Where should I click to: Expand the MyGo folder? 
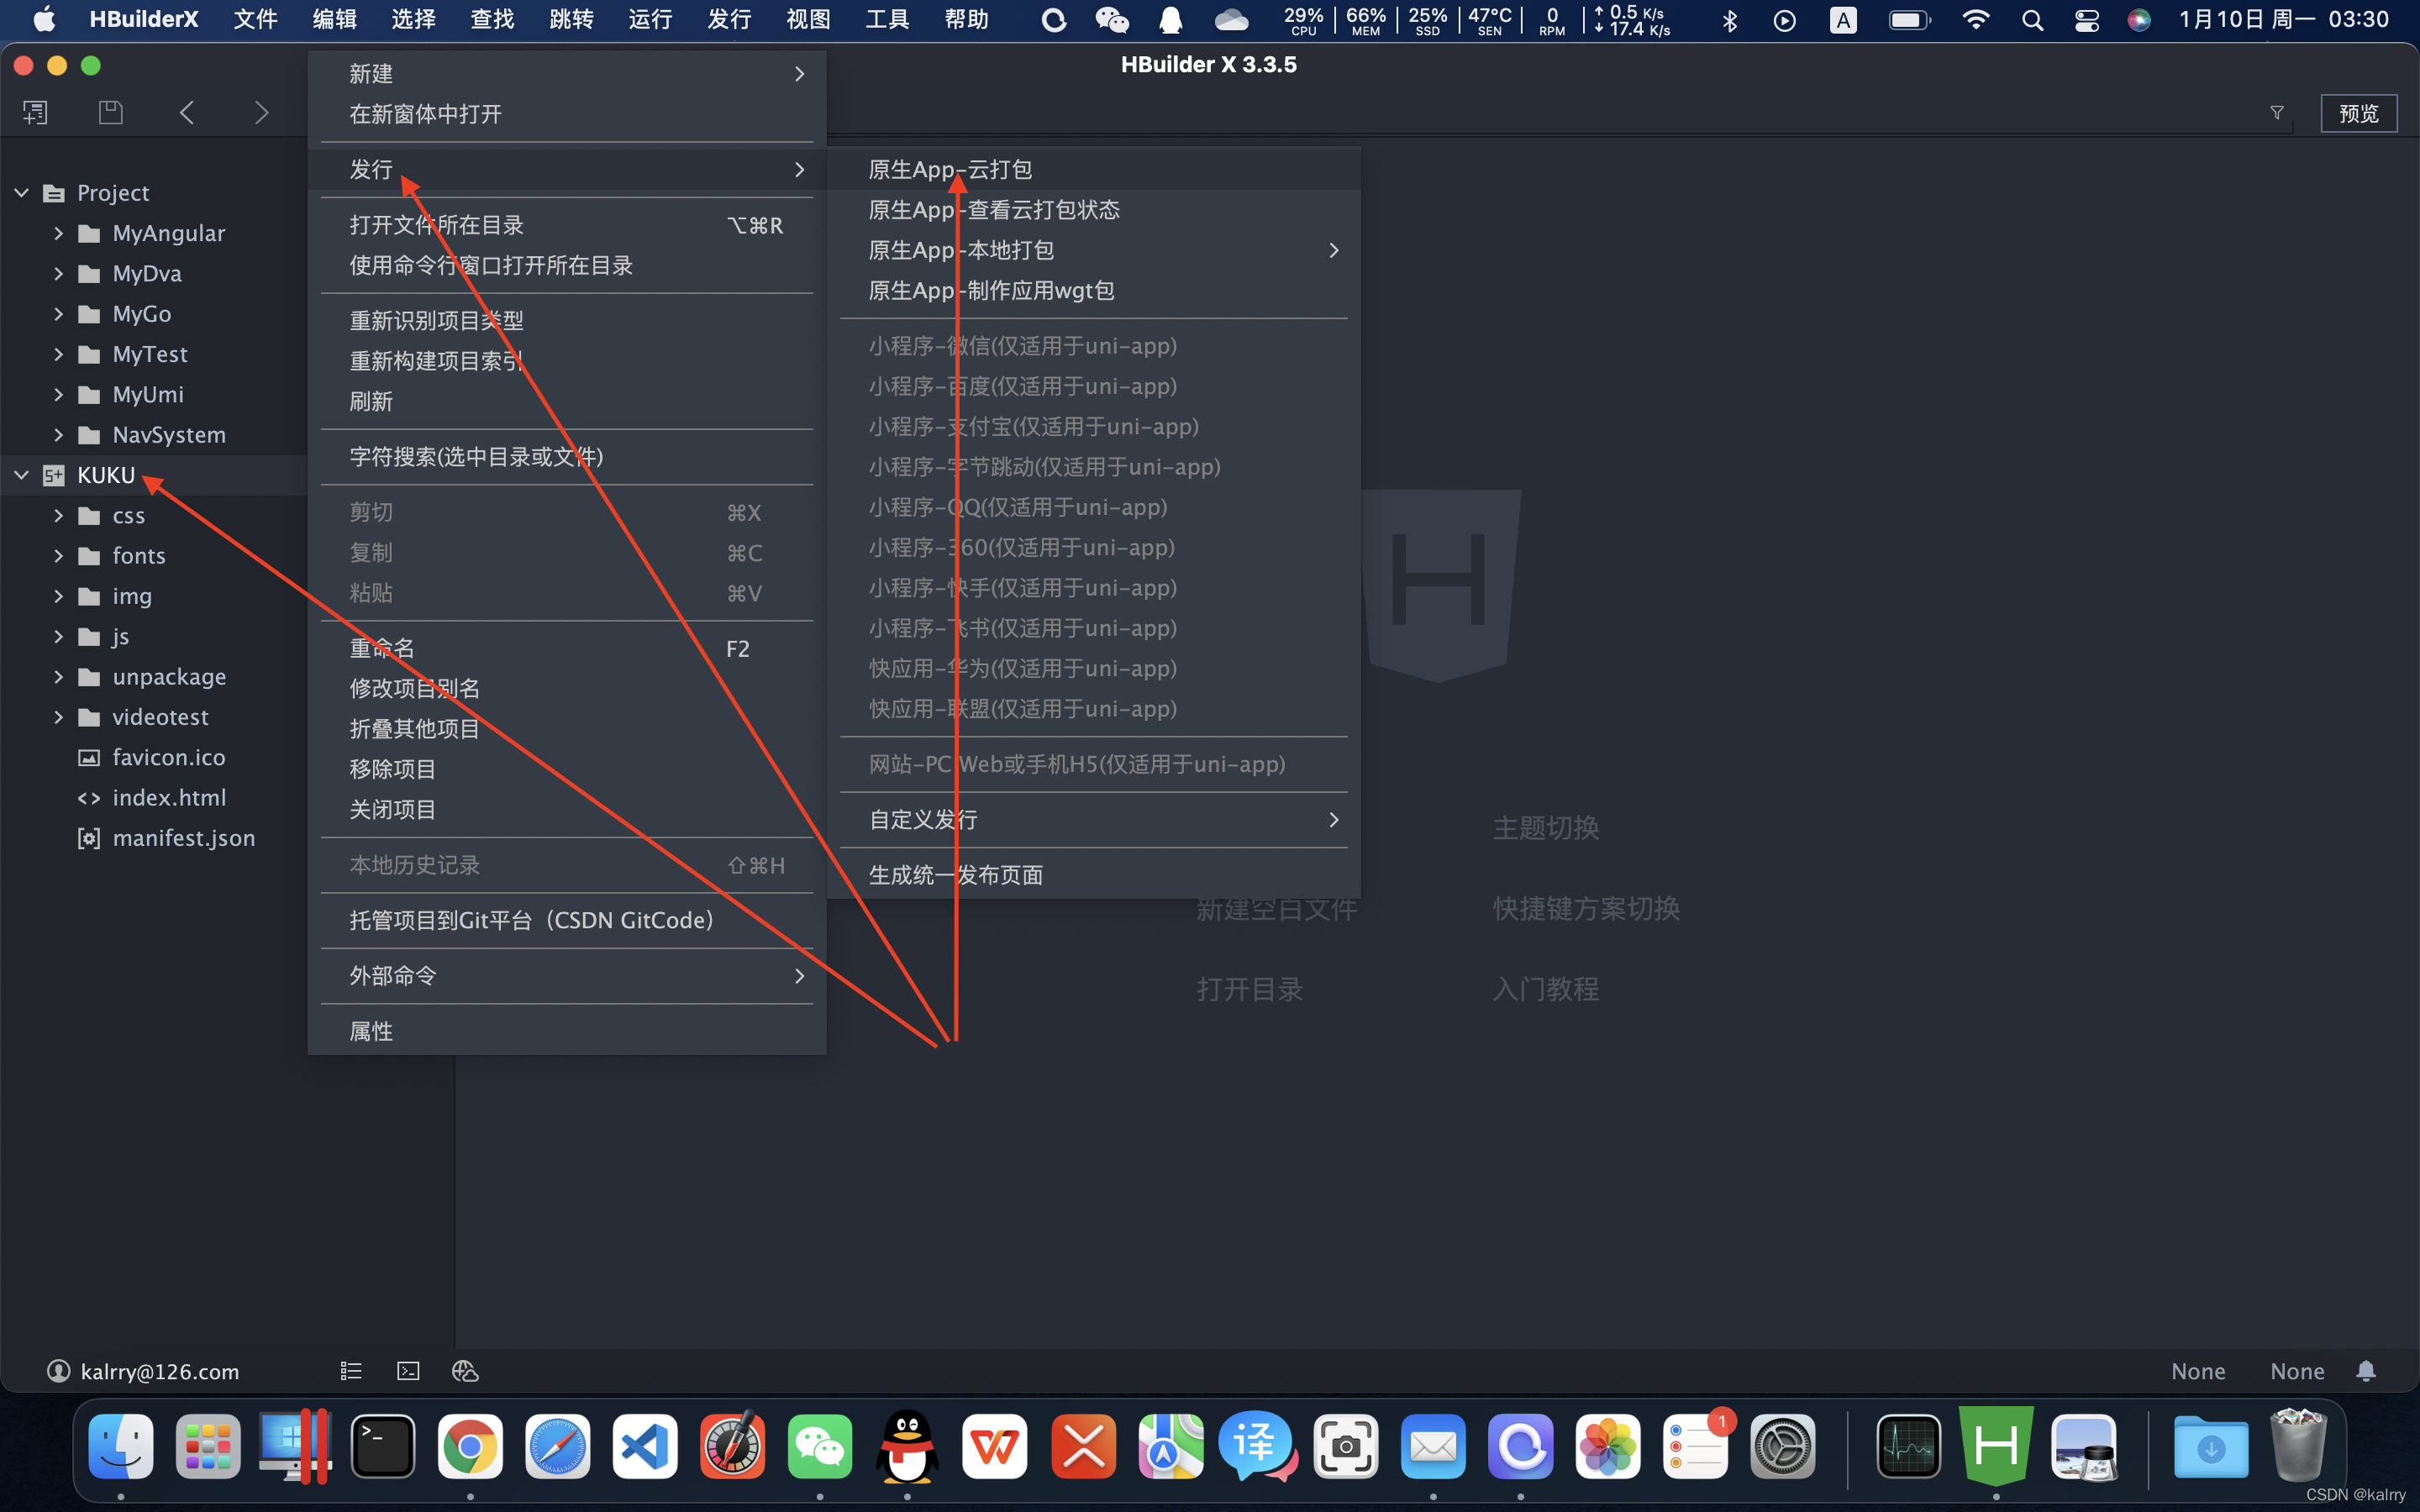point(58,314)
